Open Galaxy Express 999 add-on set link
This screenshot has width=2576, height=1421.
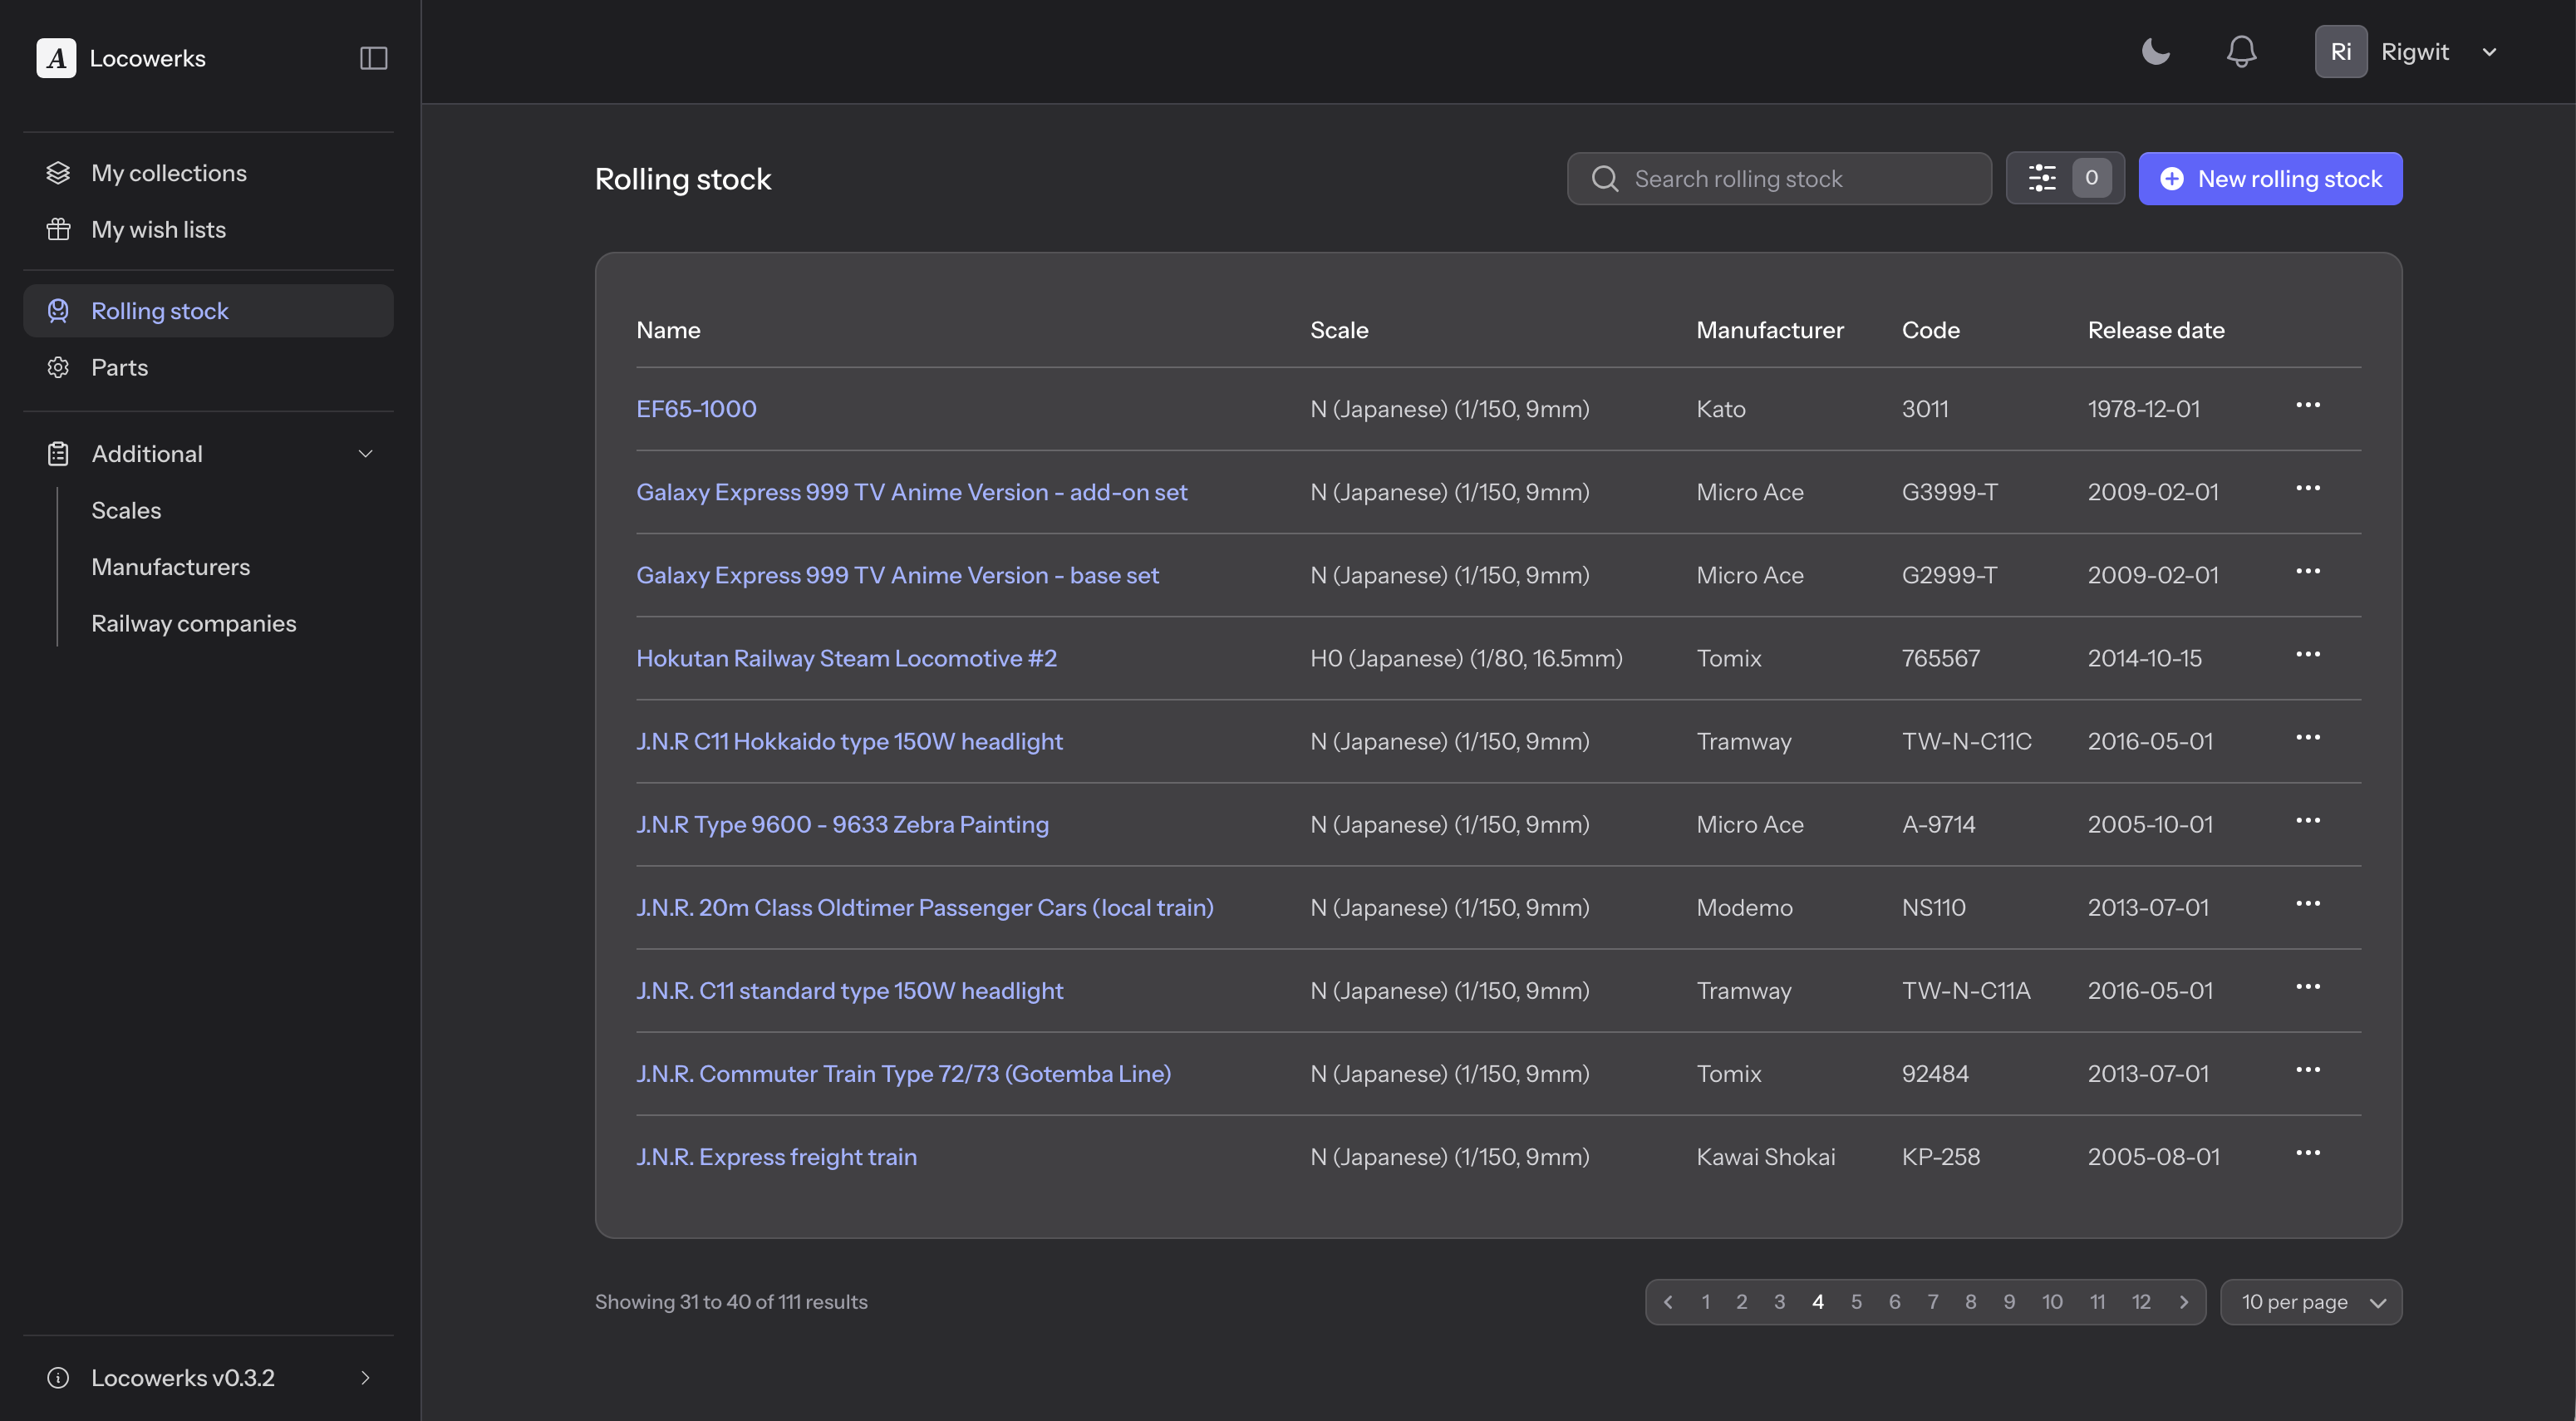pyautogui.click(x=911, y=492)
